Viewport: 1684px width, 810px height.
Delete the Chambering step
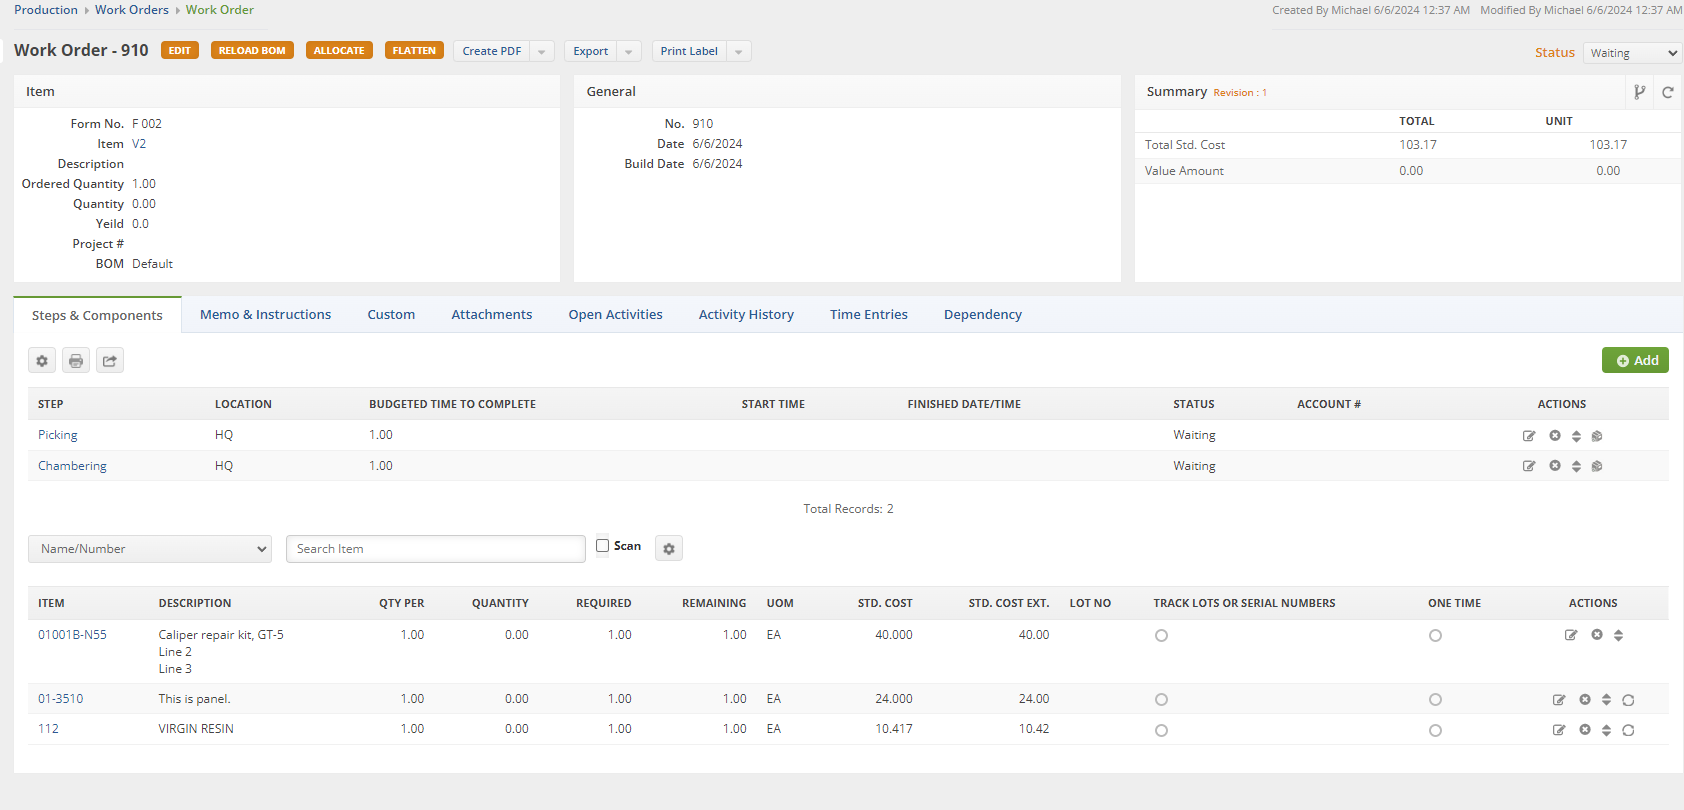[1555, 466]
